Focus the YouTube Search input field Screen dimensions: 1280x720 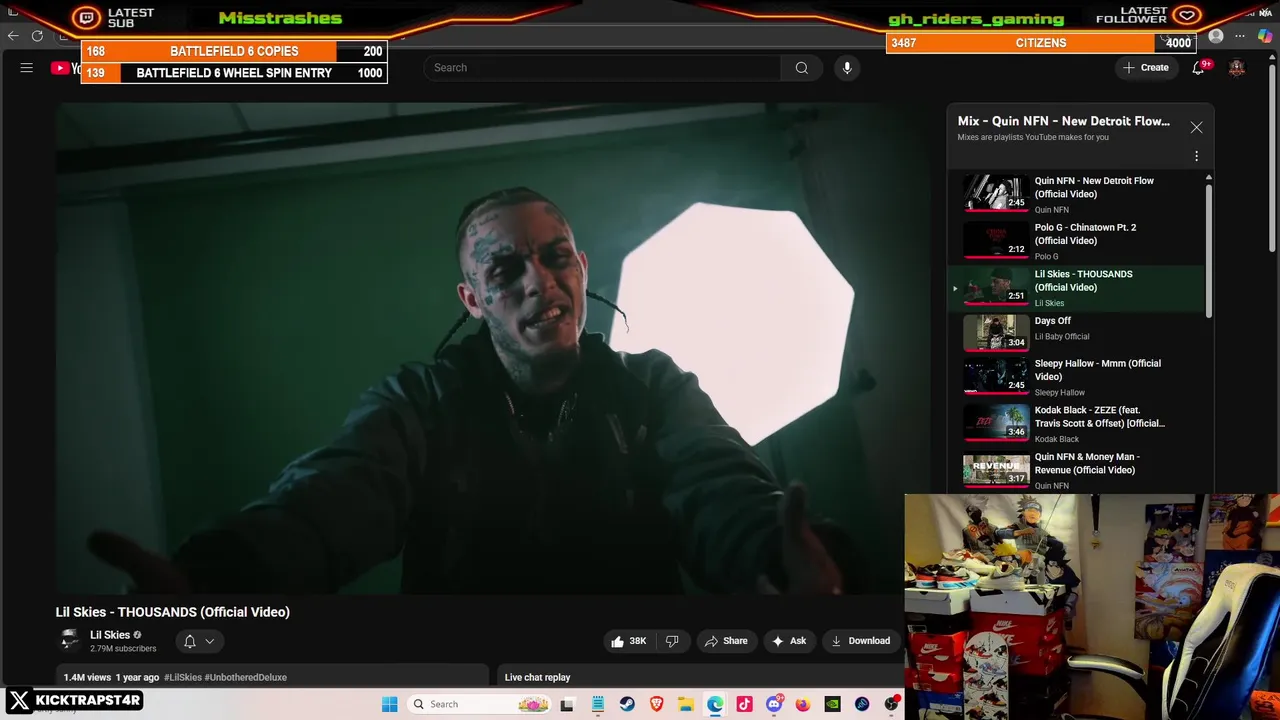click(603, 68)
